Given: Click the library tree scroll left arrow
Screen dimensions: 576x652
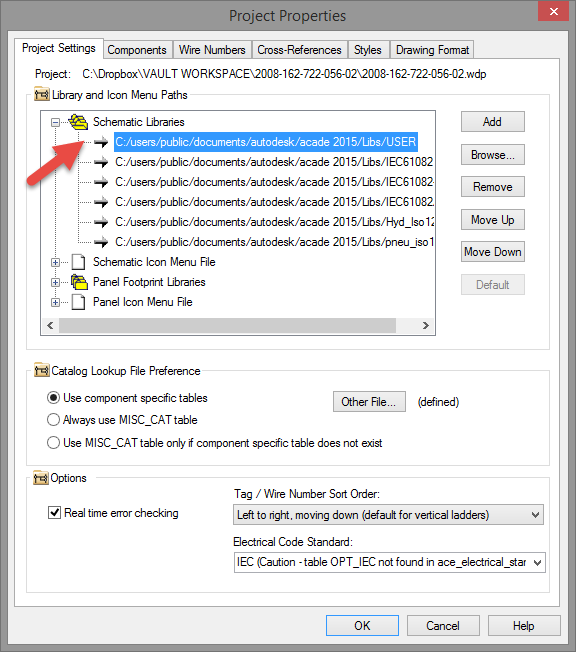Looking at the screenshot, I should tap(50, 325).
